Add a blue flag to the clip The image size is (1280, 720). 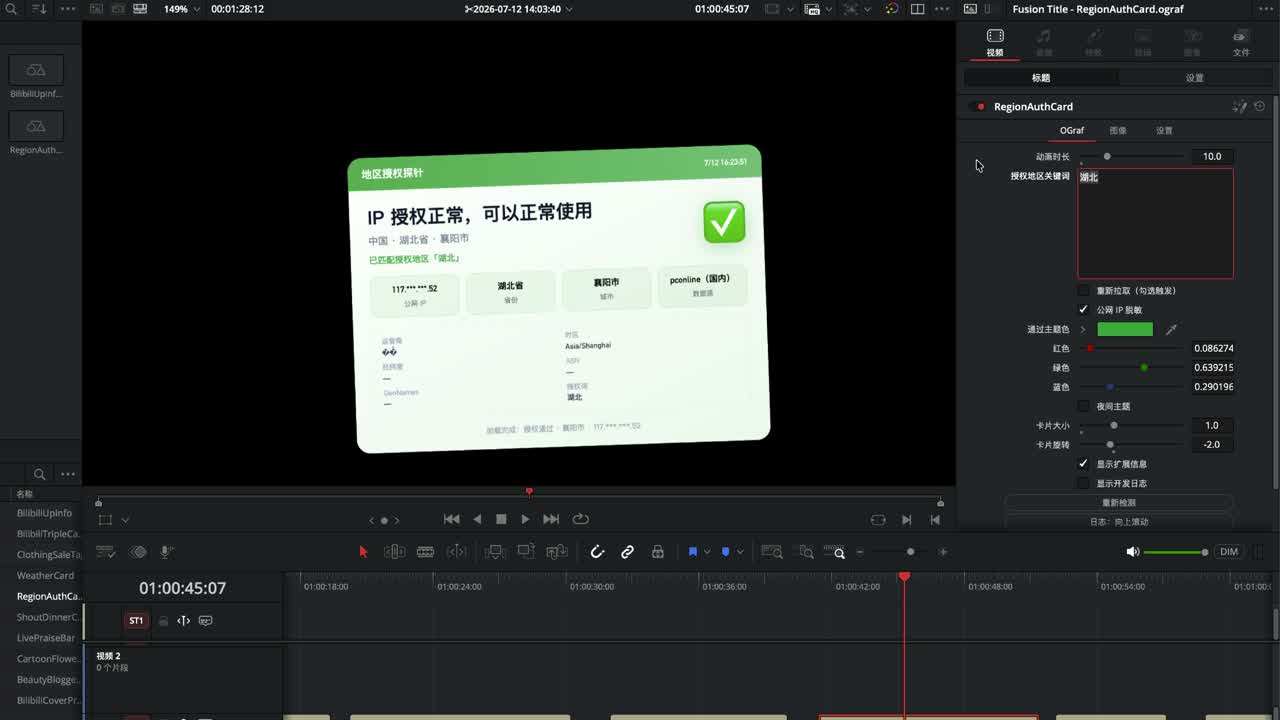click(692, 551)
